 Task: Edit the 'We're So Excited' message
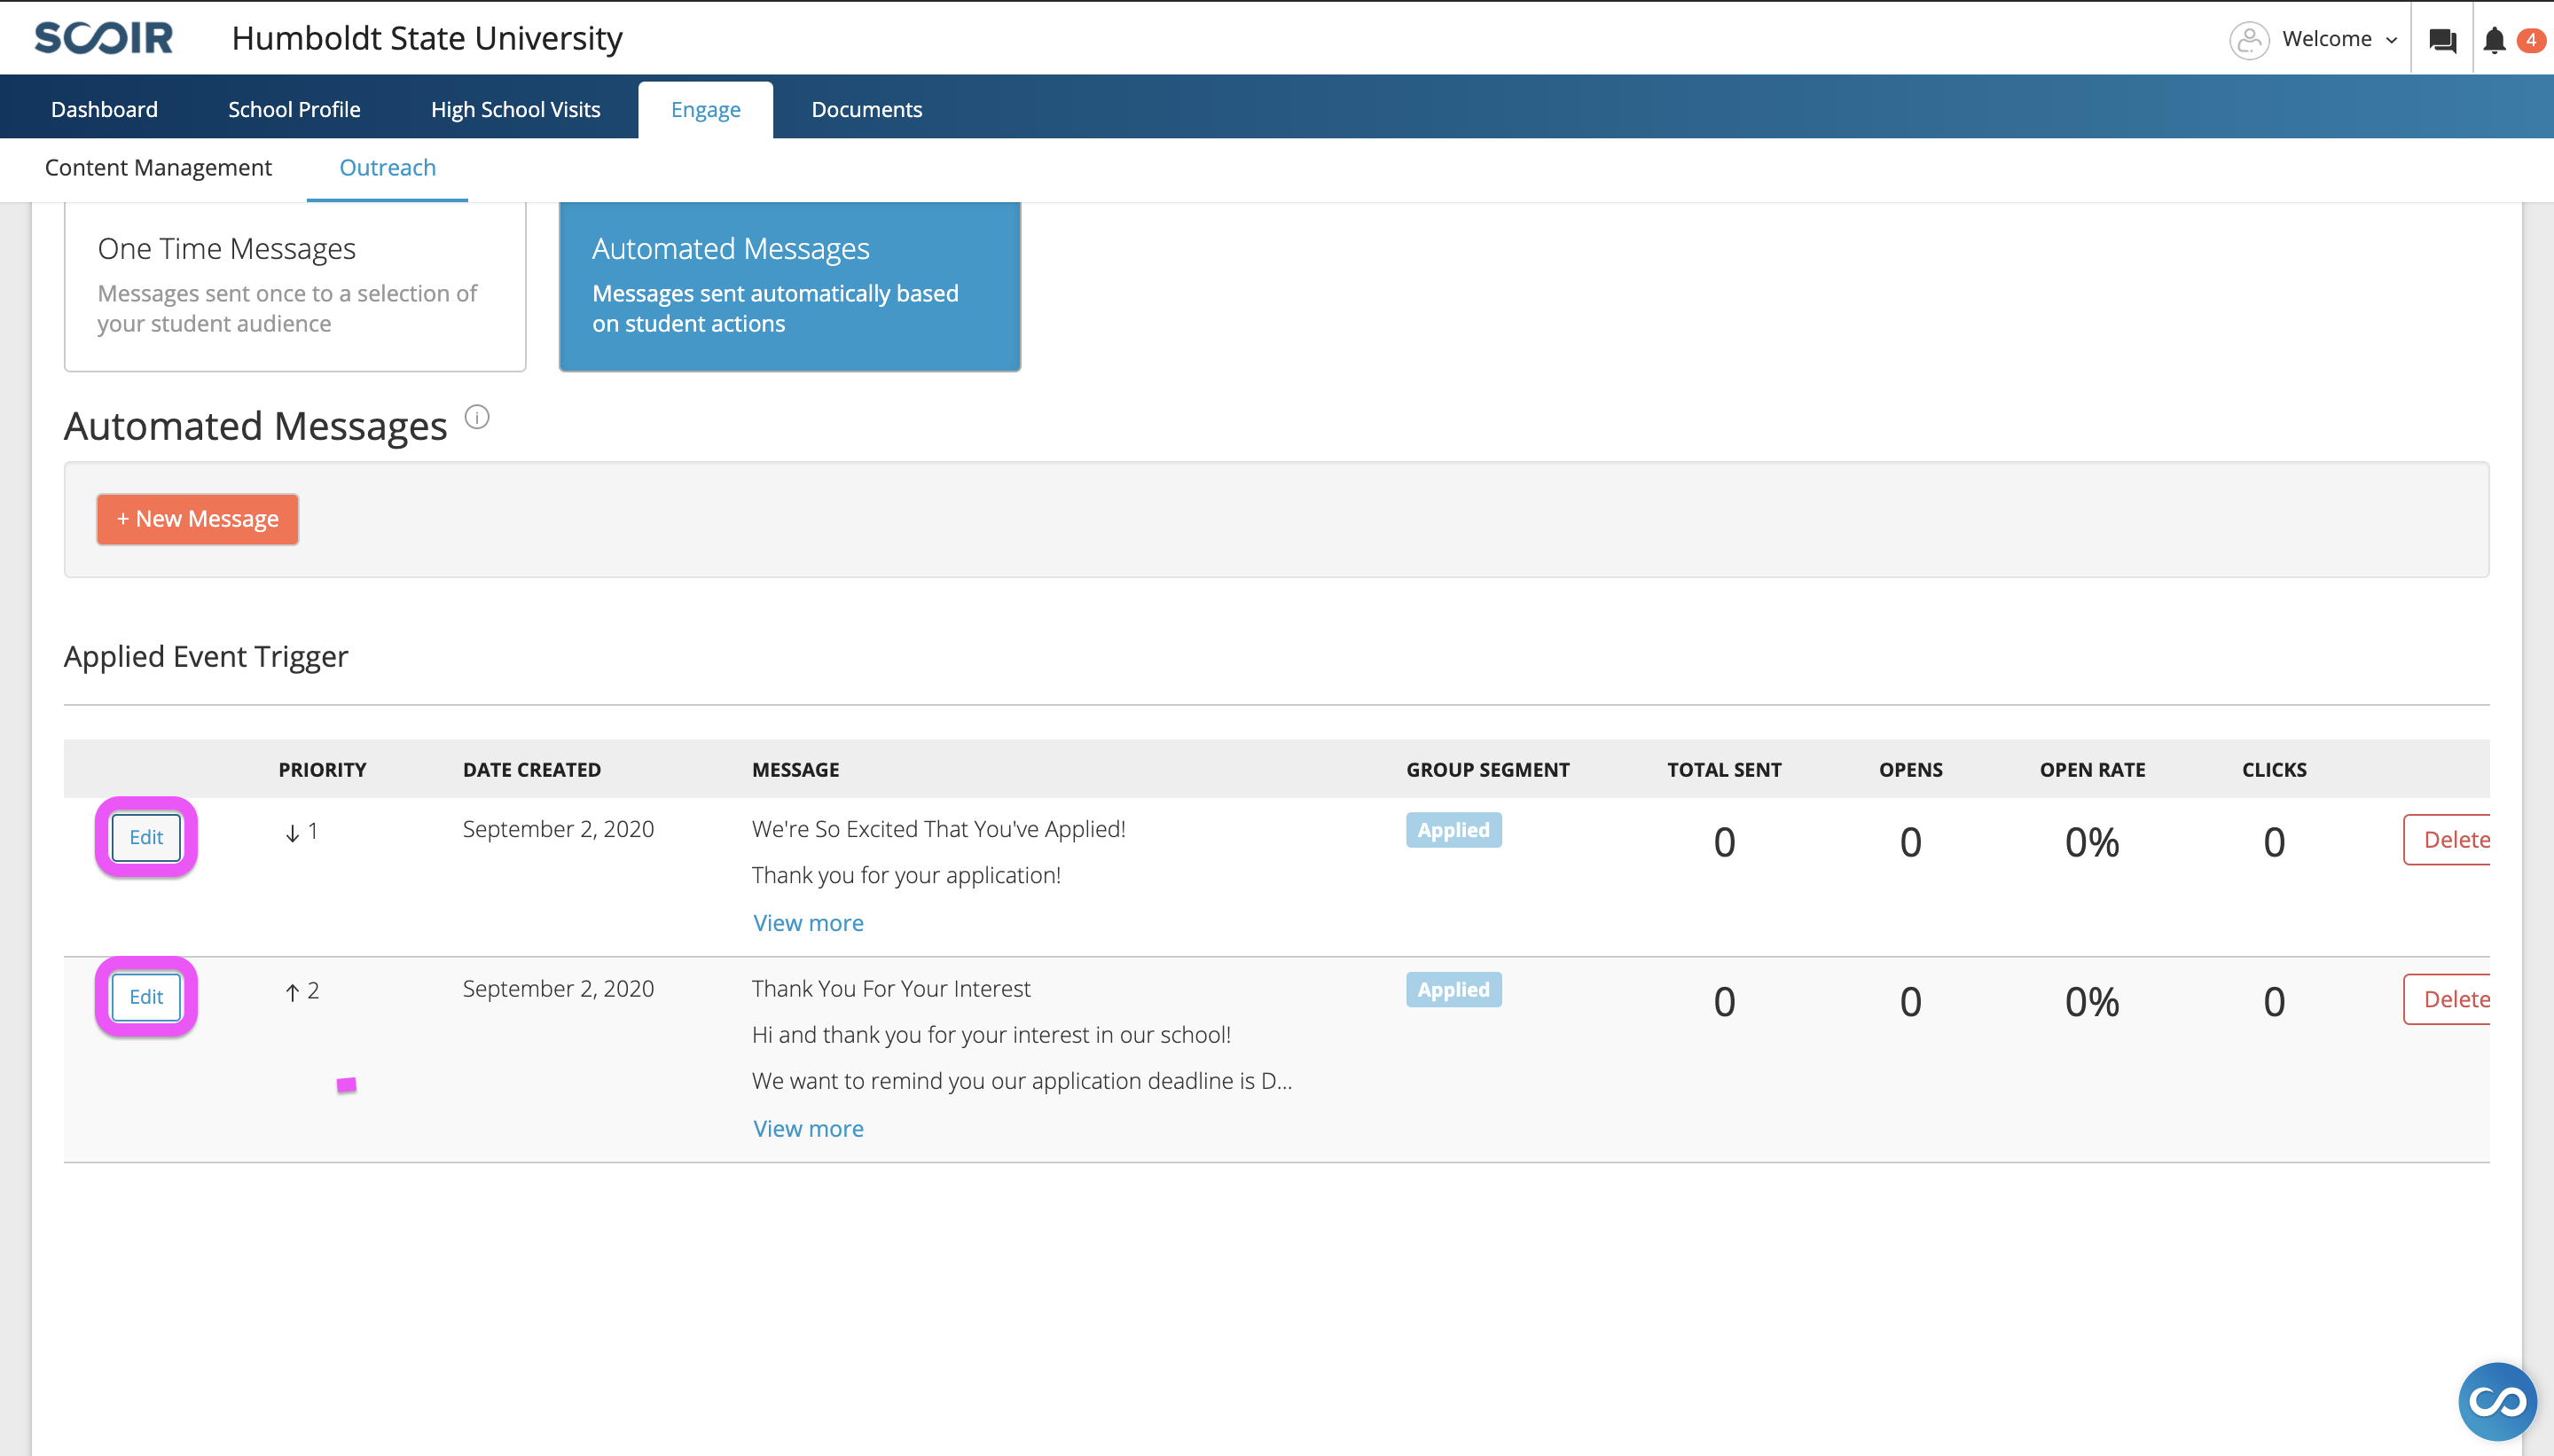tap(146, 837)
